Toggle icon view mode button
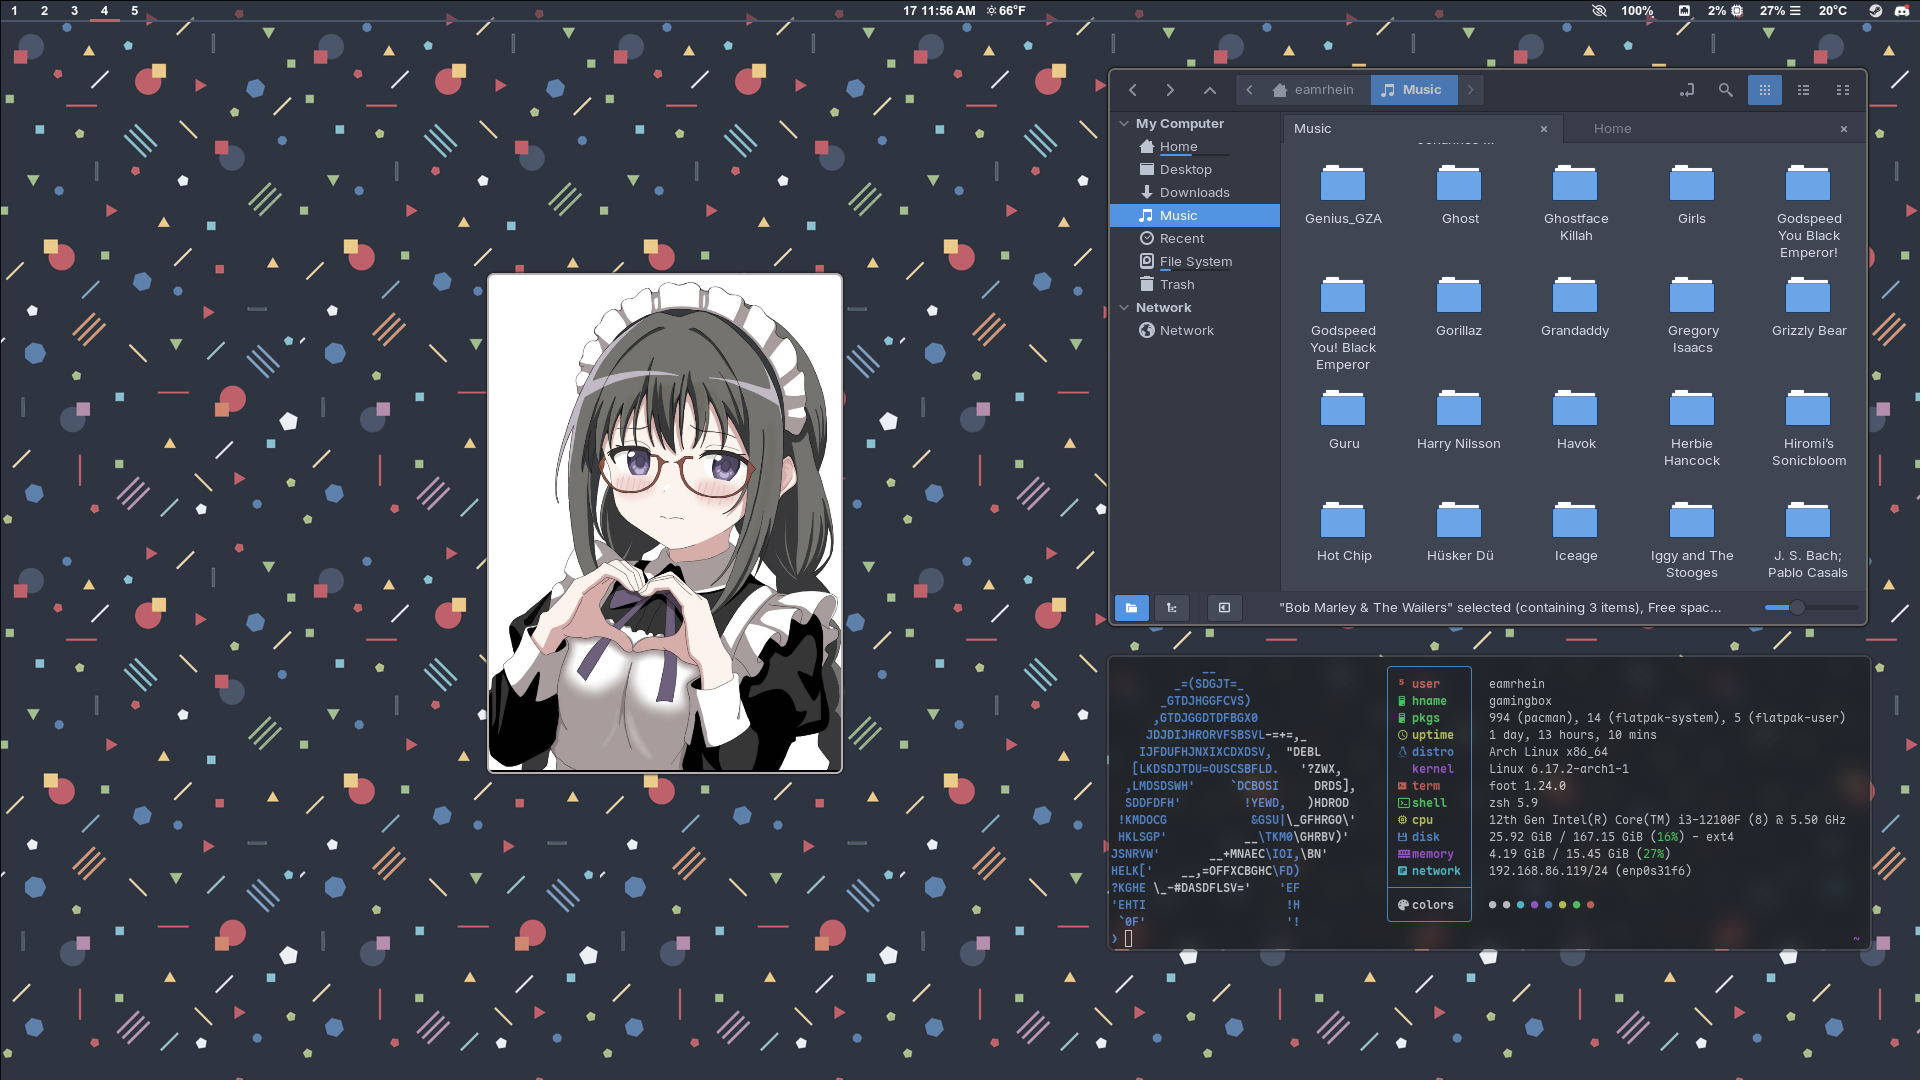1921x1081 pixels. [1764, 90]
